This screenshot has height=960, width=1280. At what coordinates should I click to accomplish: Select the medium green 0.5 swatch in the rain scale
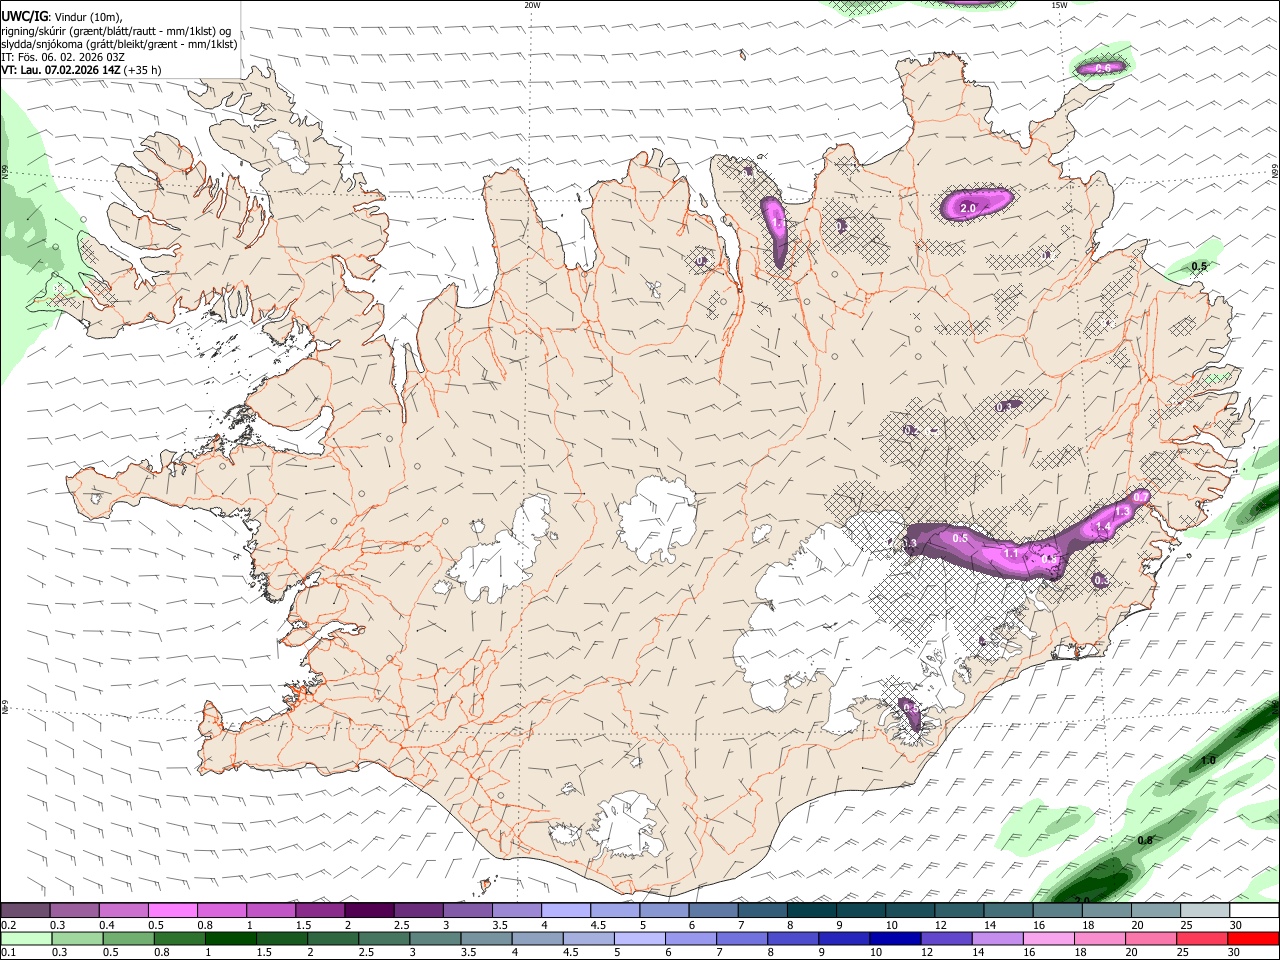point(129,938)
